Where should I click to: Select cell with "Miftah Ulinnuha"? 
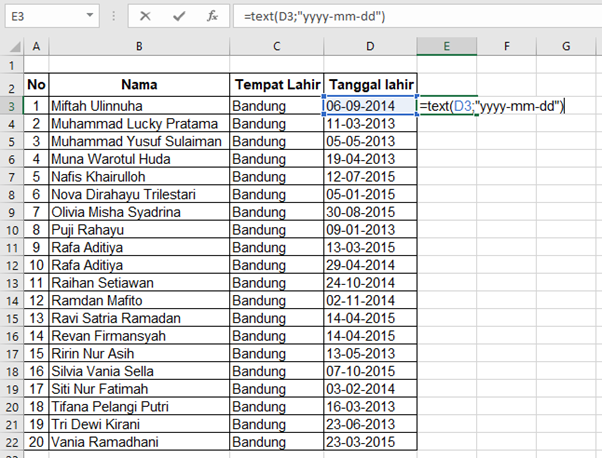click(139, 106)
